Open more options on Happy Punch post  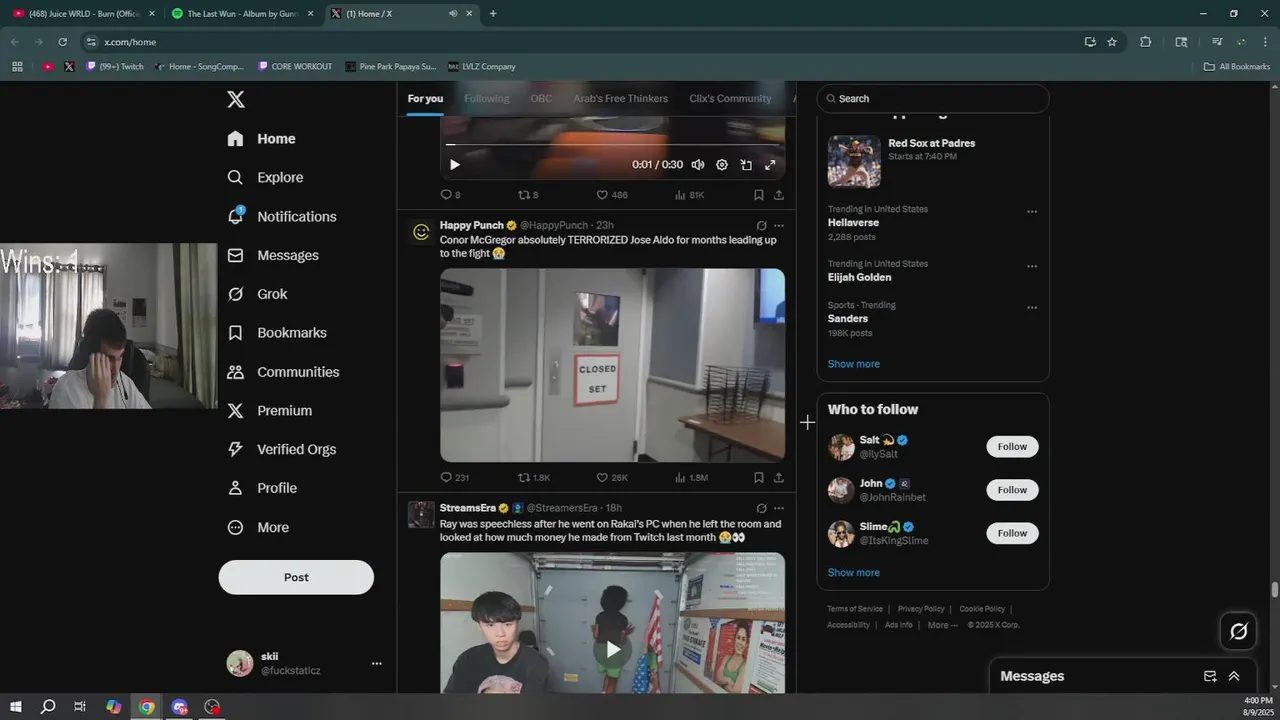click(x=779, y=226)
